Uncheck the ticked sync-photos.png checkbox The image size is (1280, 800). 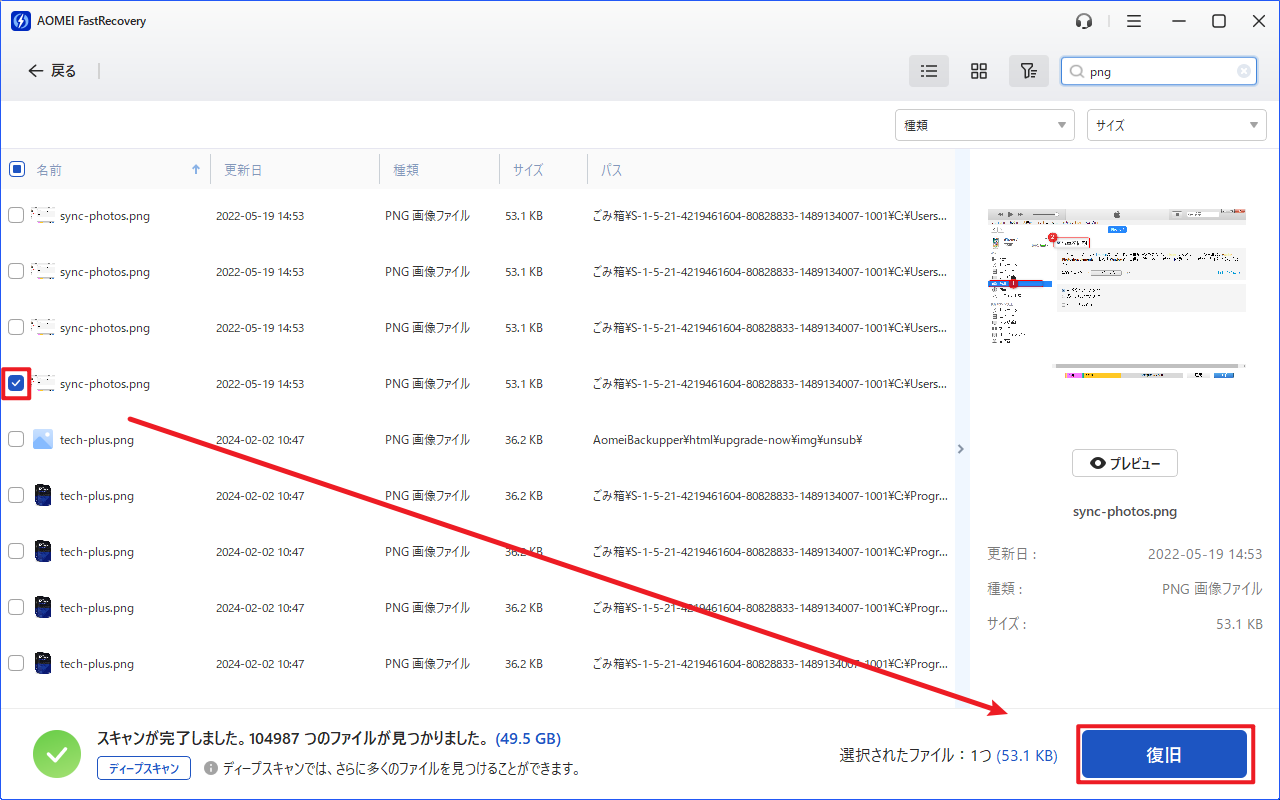pyautogui.click(x=16, y=383)
